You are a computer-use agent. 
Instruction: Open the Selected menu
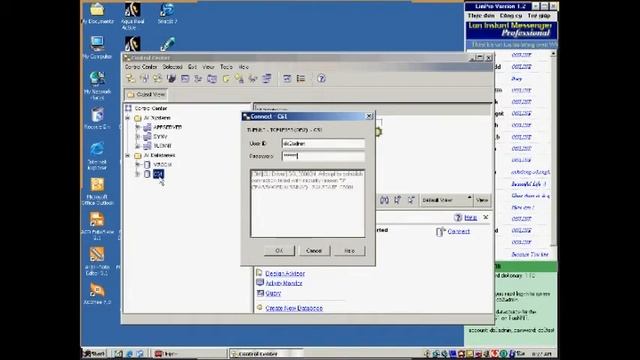point(172,67)
